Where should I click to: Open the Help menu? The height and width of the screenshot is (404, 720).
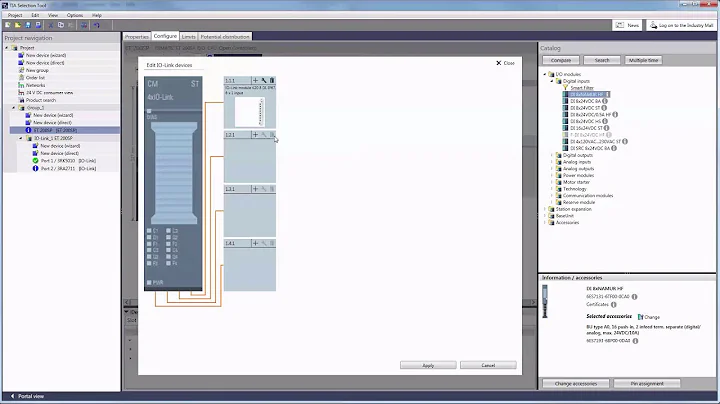coord(97,15)
